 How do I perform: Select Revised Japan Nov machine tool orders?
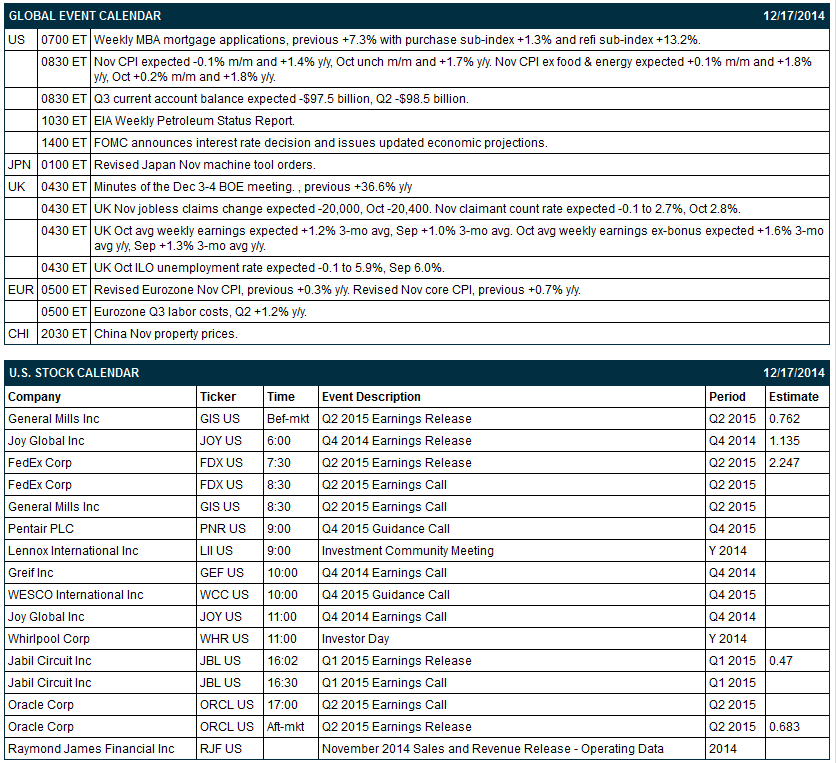pyautogui.click(x=205, y=165)
